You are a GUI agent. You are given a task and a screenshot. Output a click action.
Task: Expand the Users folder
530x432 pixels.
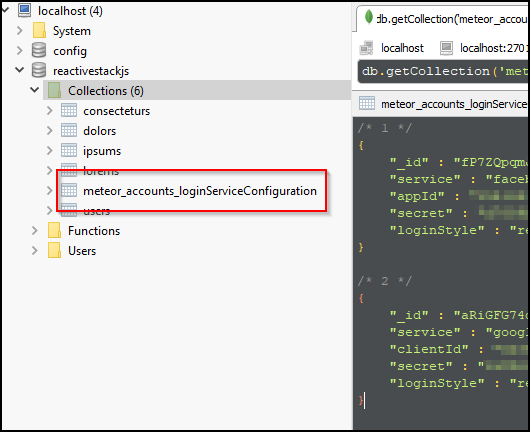34,250
